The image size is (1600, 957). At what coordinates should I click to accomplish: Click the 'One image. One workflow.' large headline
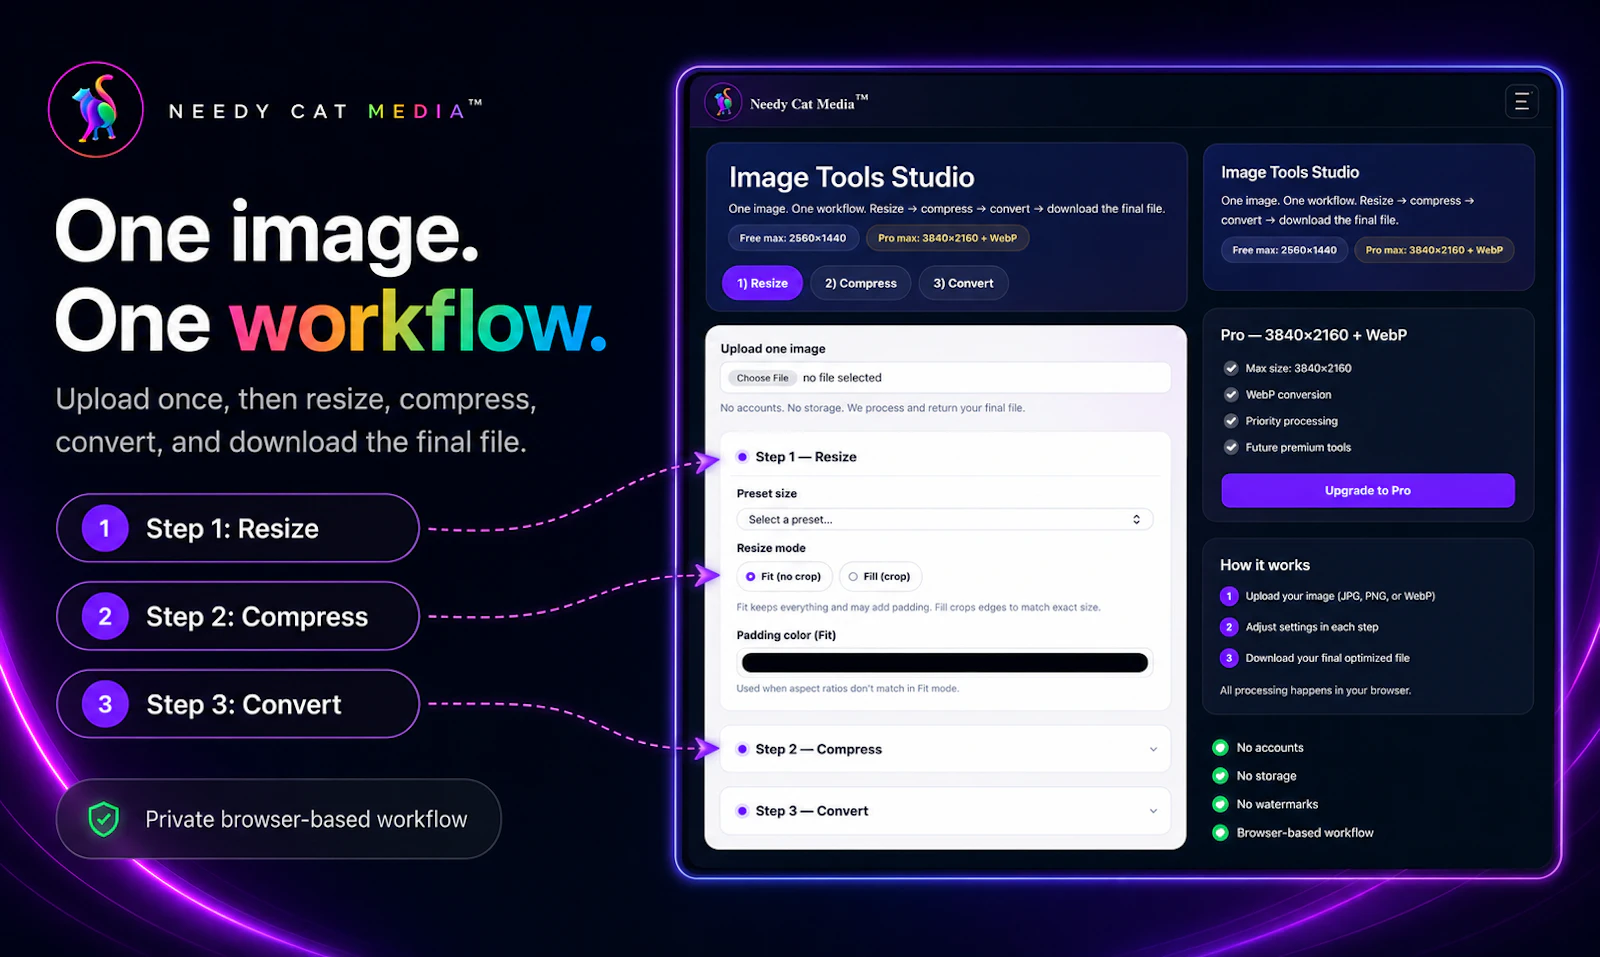click(331, 276)
